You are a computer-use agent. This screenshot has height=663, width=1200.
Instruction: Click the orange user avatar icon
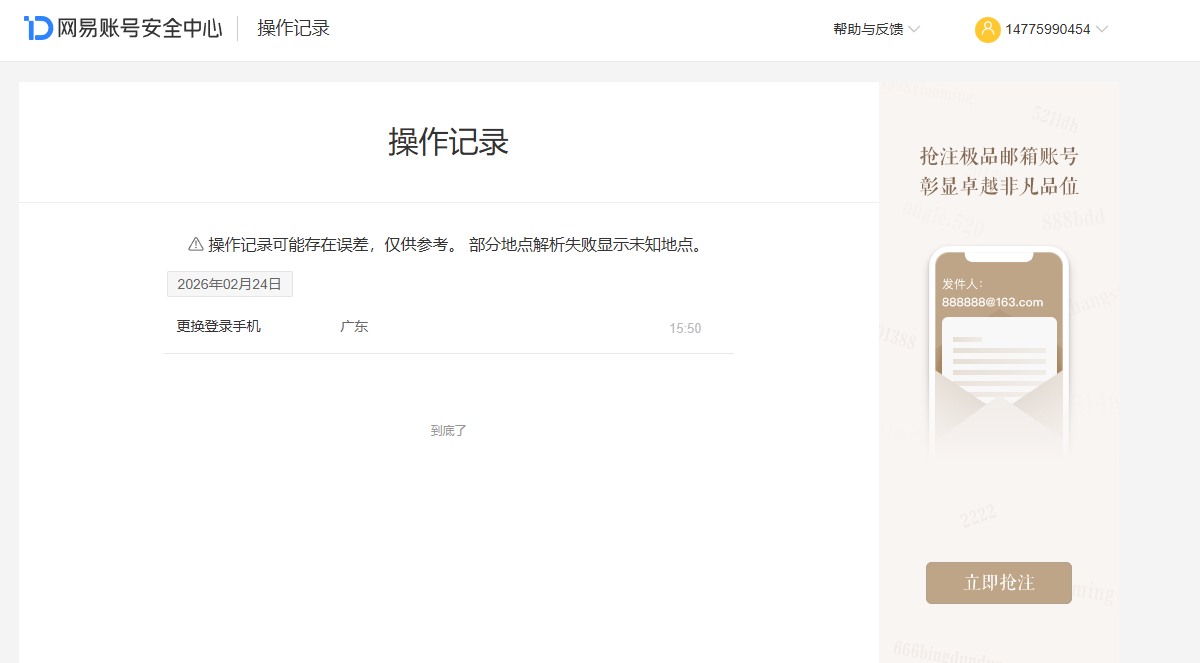(987, 29)
